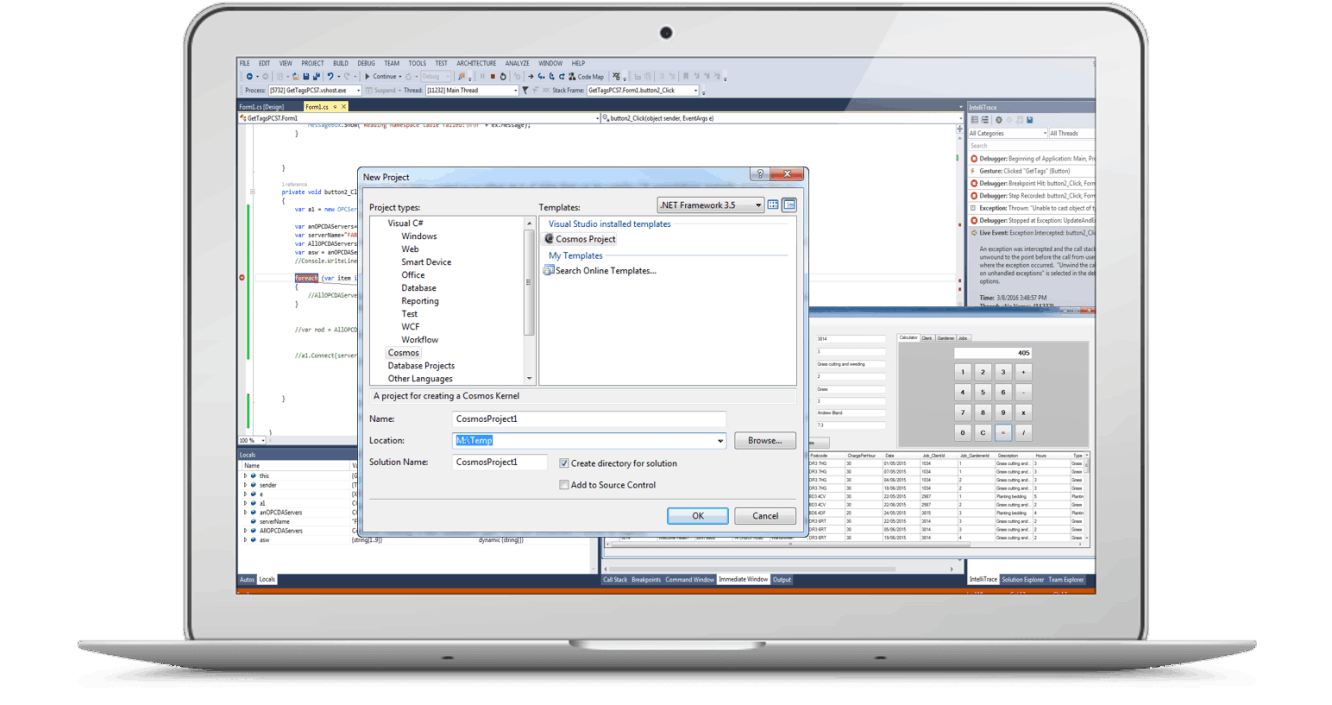1332x705 pixels.
Task: Click the Navigate Backward toolbar icon
Action: 249,76
